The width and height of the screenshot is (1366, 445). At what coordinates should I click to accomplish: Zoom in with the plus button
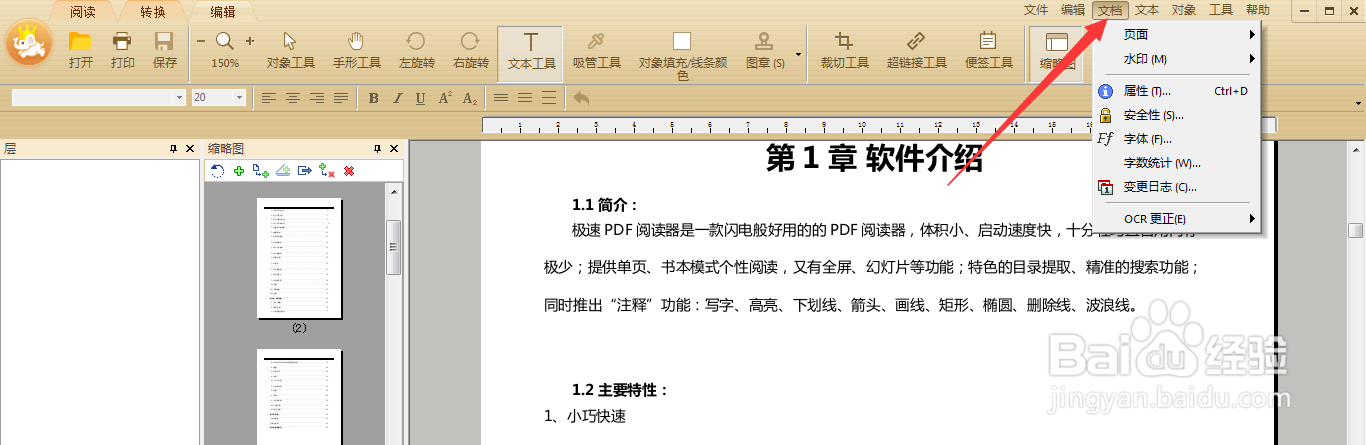[250, 41]
